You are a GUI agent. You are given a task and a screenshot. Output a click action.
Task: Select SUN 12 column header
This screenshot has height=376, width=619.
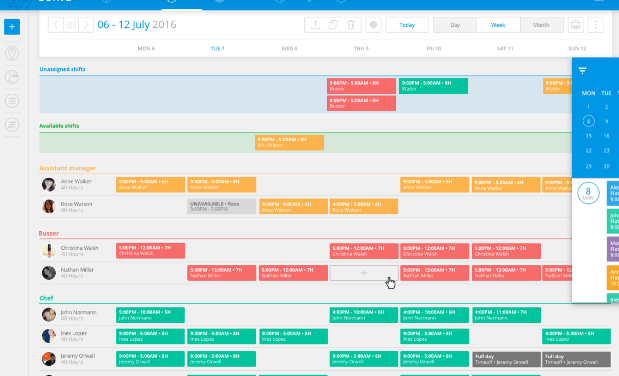click(x=577, y=49)
